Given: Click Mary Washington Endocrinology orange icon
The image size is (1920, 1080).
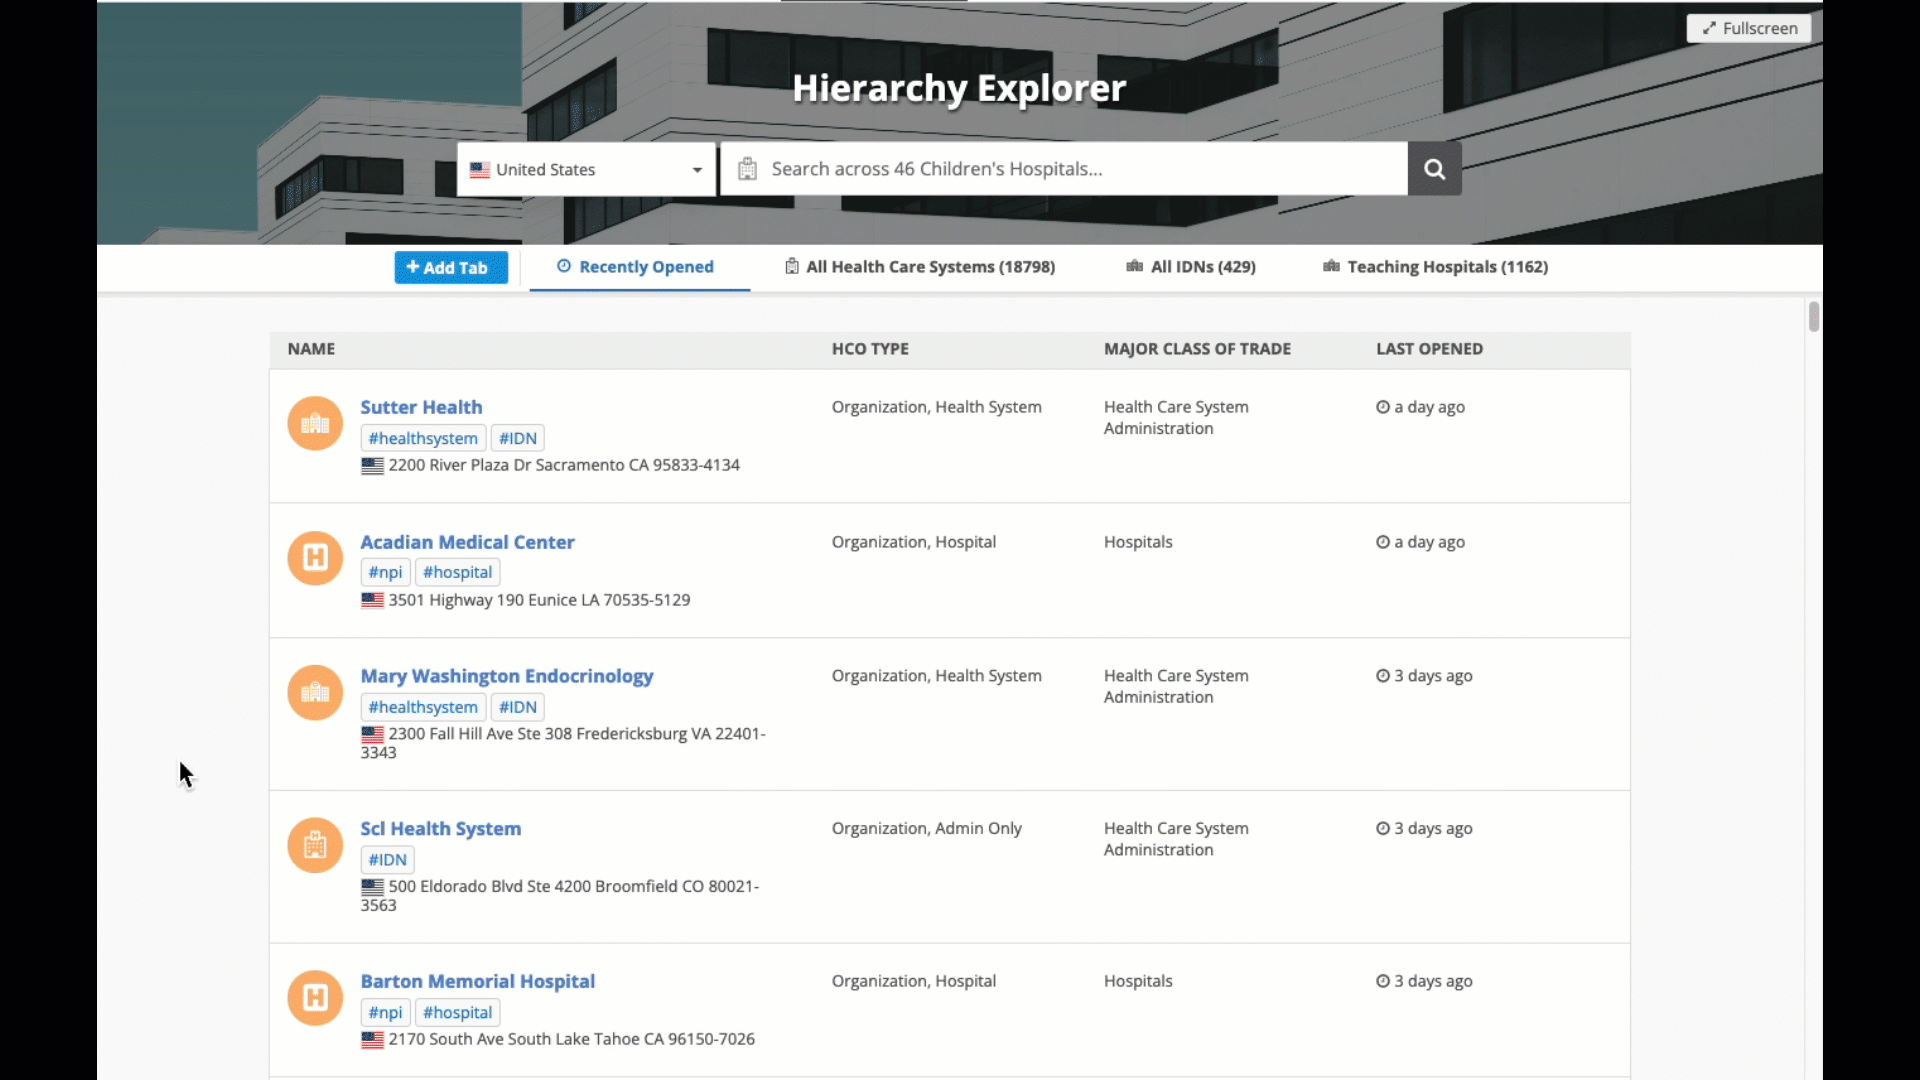Looking at the screenshot, I should 315,692.
